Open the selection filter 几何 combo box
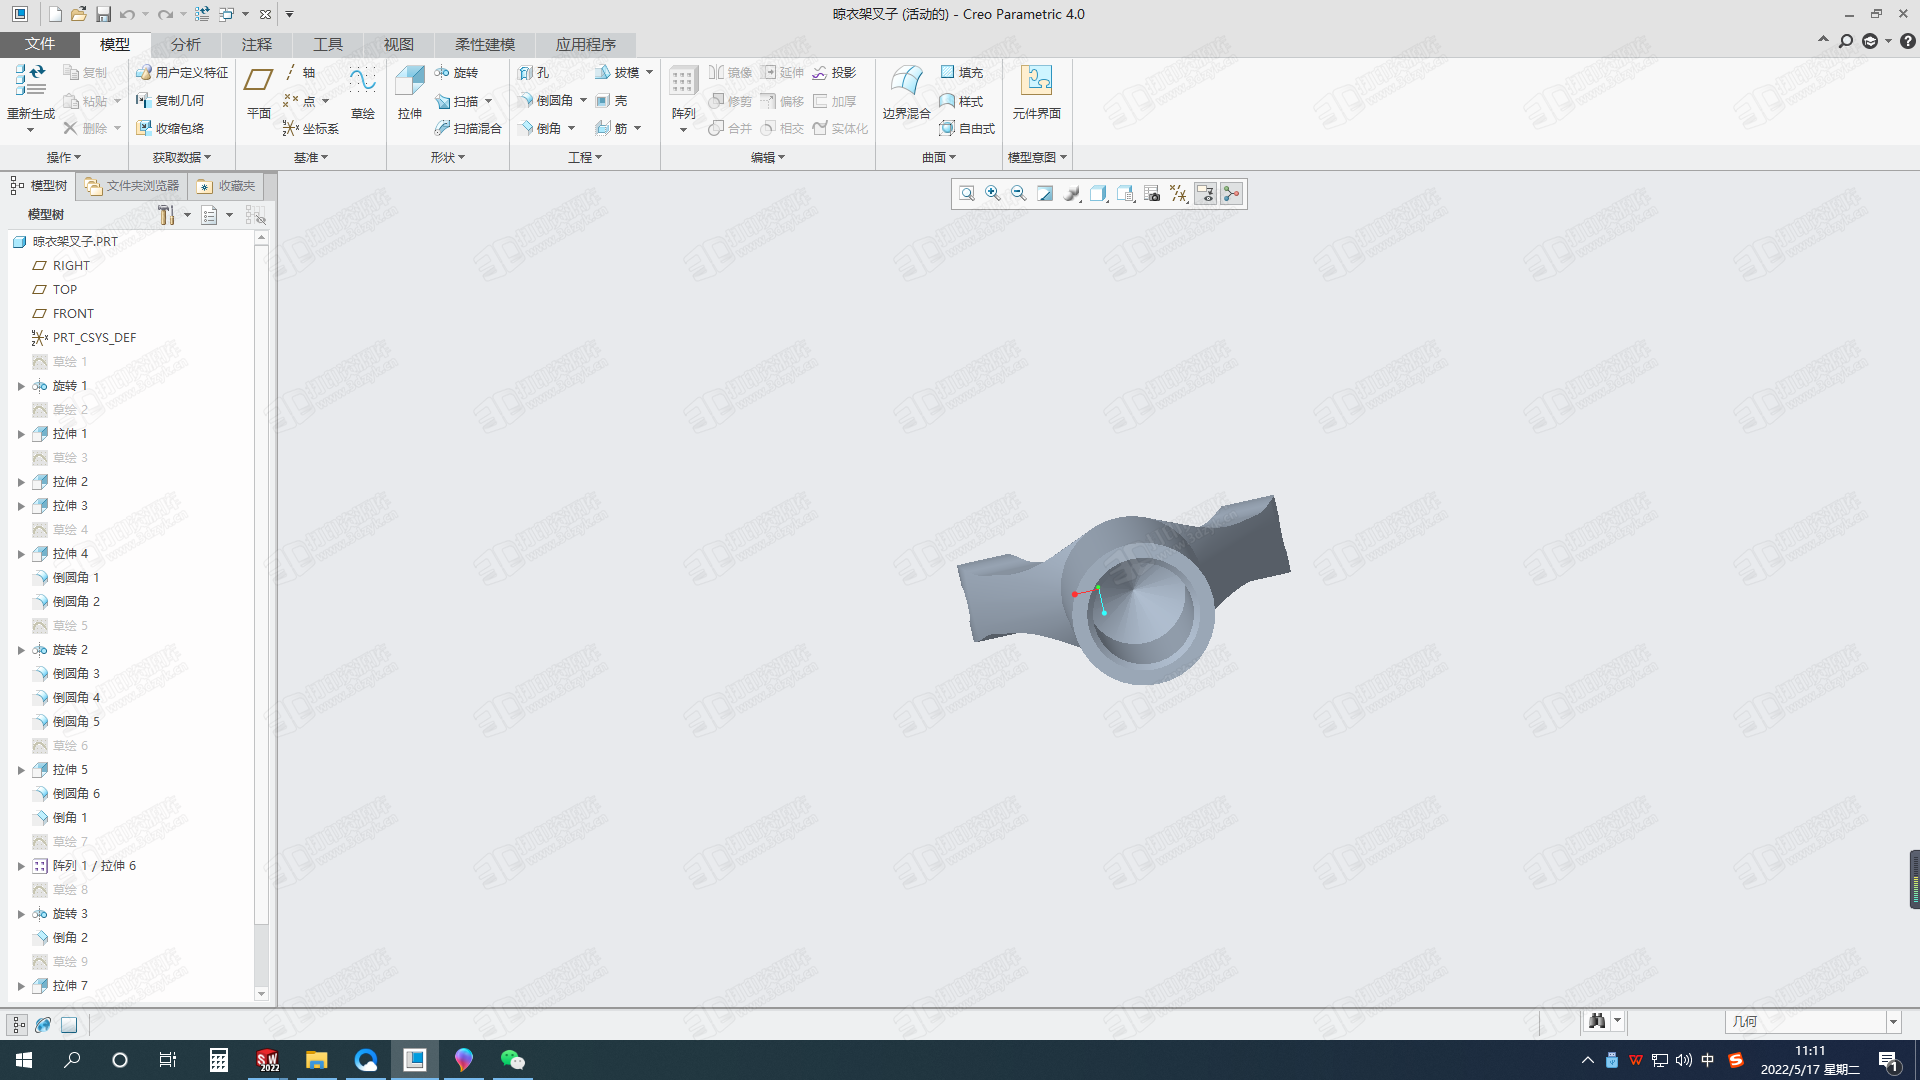 [1812, 1021]
